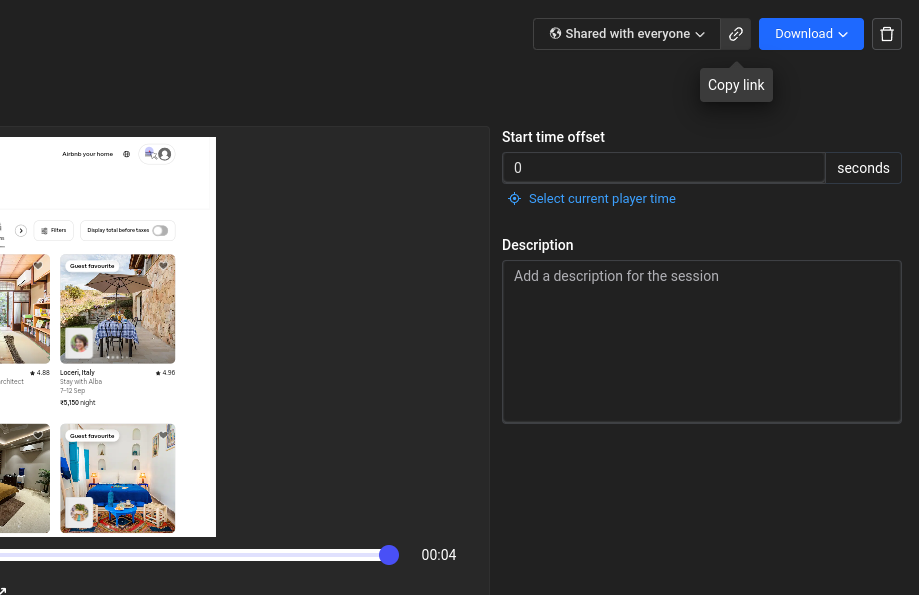Click the crosshair icon beside player time link
The width and height of the screenshot is (919, 595).
(x=514, y=199)
